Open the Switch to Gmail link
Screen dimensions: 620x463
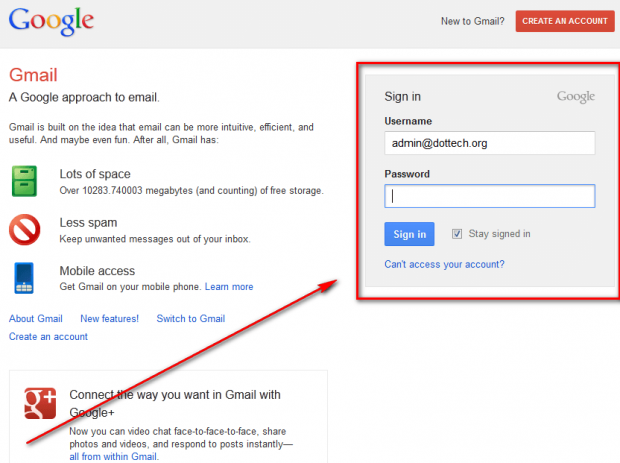coord(191,319)
